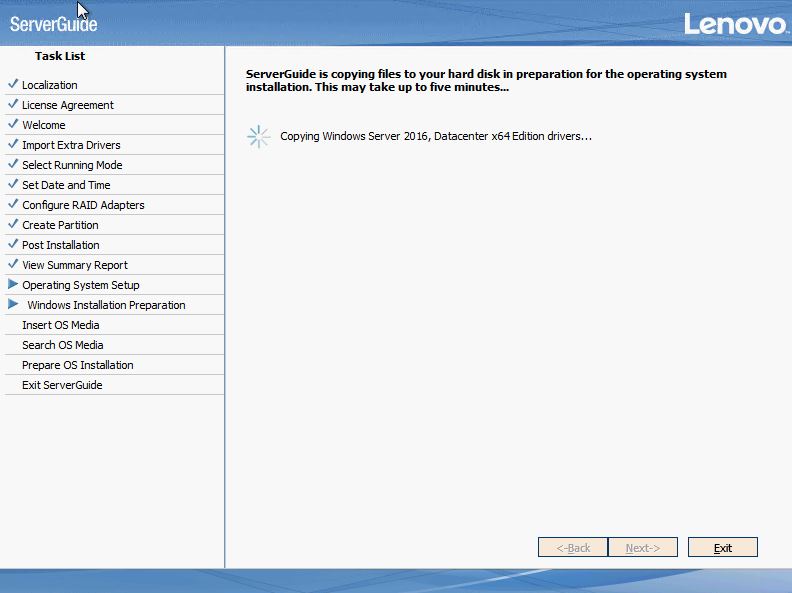Click the 'Copying Windows Server 2016' status text

coord(436,136)
